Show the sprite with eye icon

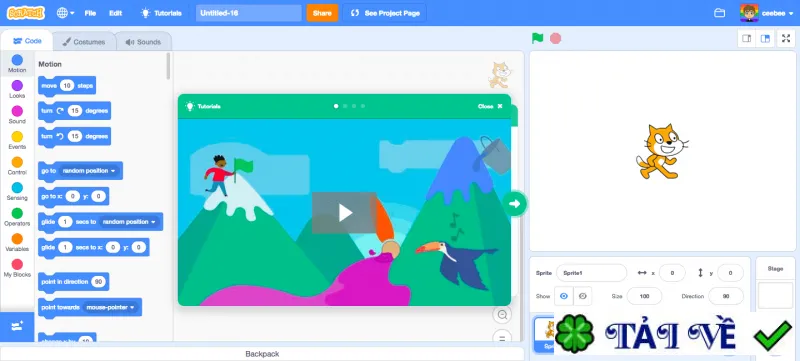click(564, 296)
